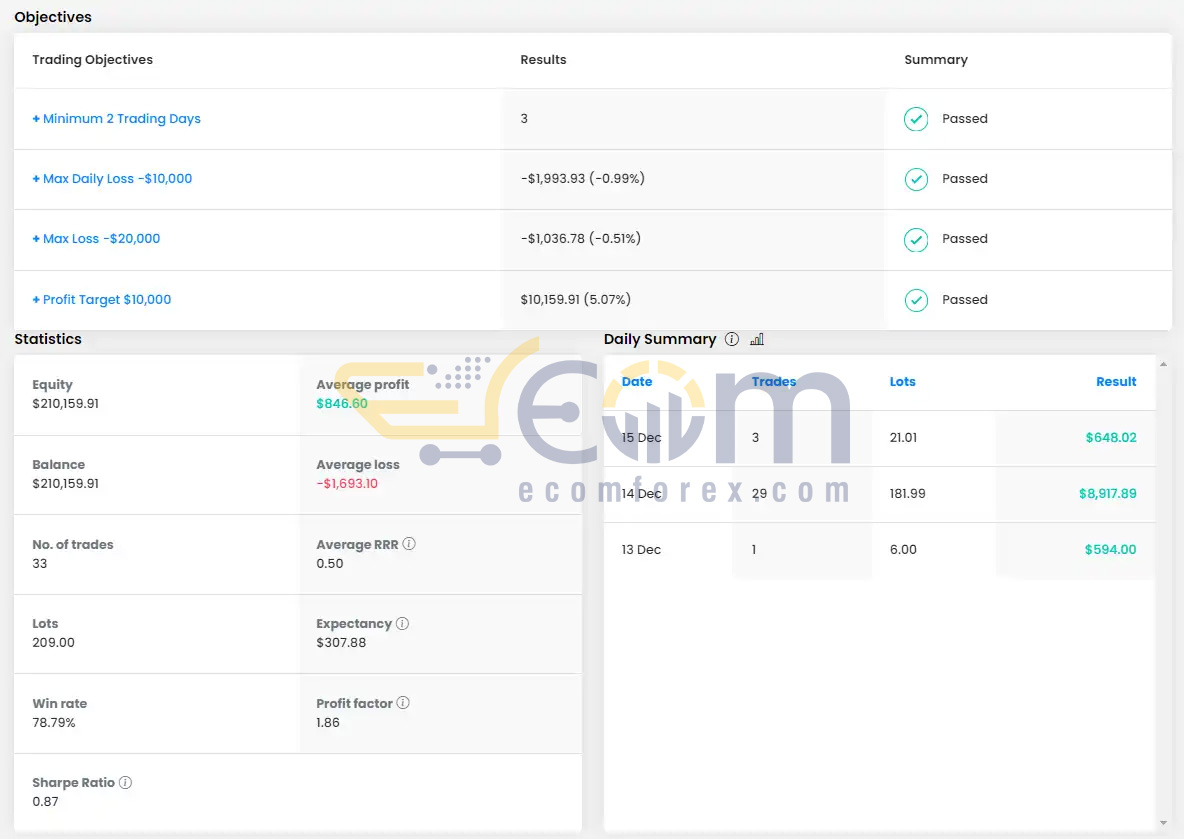Click the Passed checkmark for Profit Target
The height and width of the screenshot is (839, 1184).
click(916, 300)
